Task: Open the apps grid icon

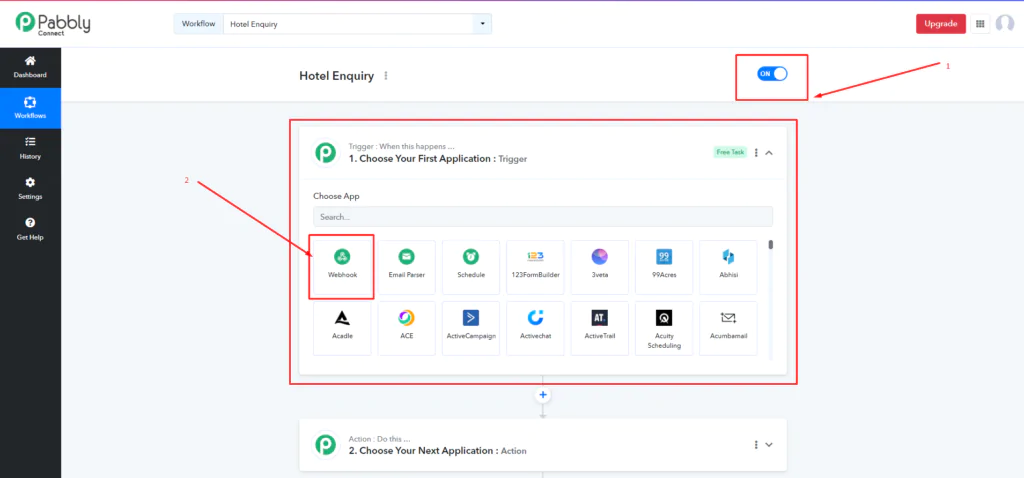Action: (980, 24)
